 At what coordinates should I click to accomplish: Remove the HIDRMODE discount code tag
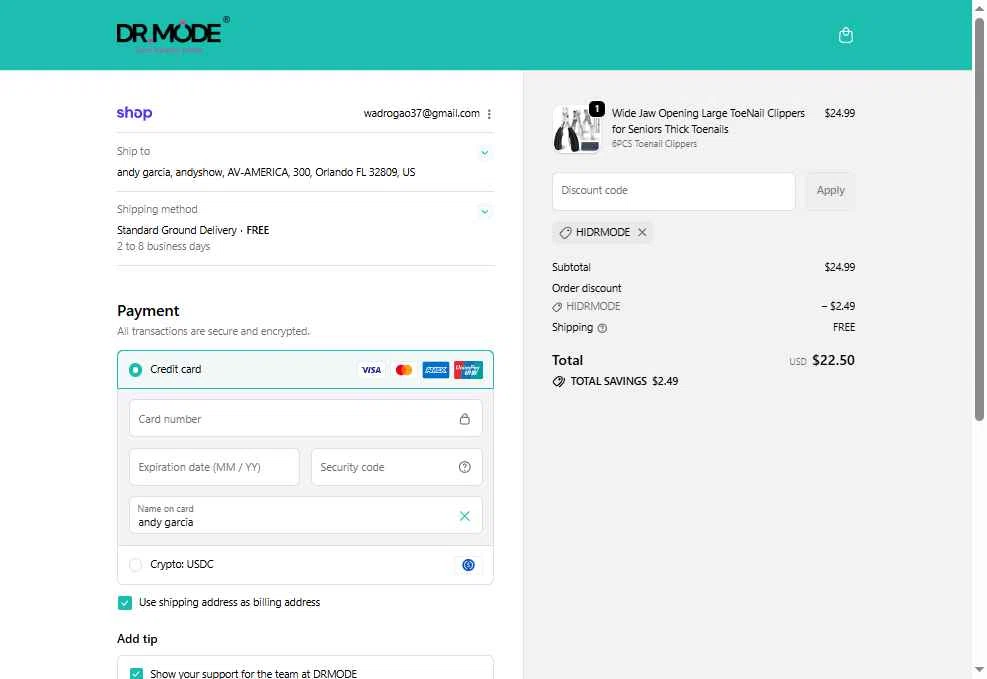pyautogui.click(x=642, y=232)
